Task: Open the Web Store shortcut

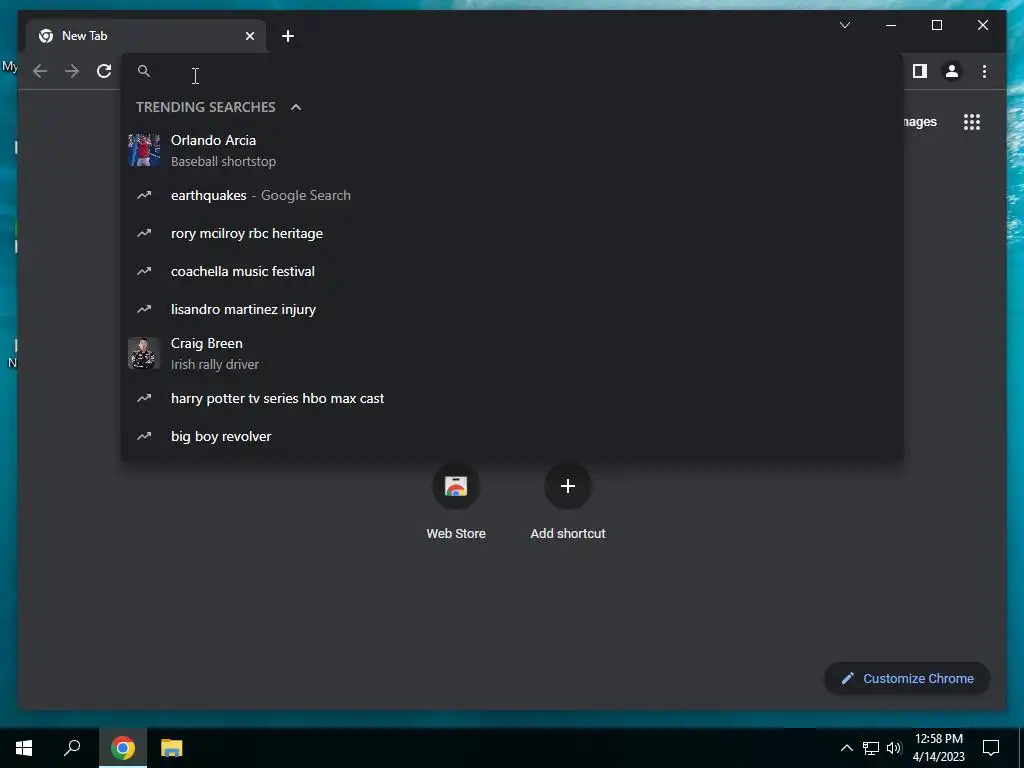Action: (456, 502)
